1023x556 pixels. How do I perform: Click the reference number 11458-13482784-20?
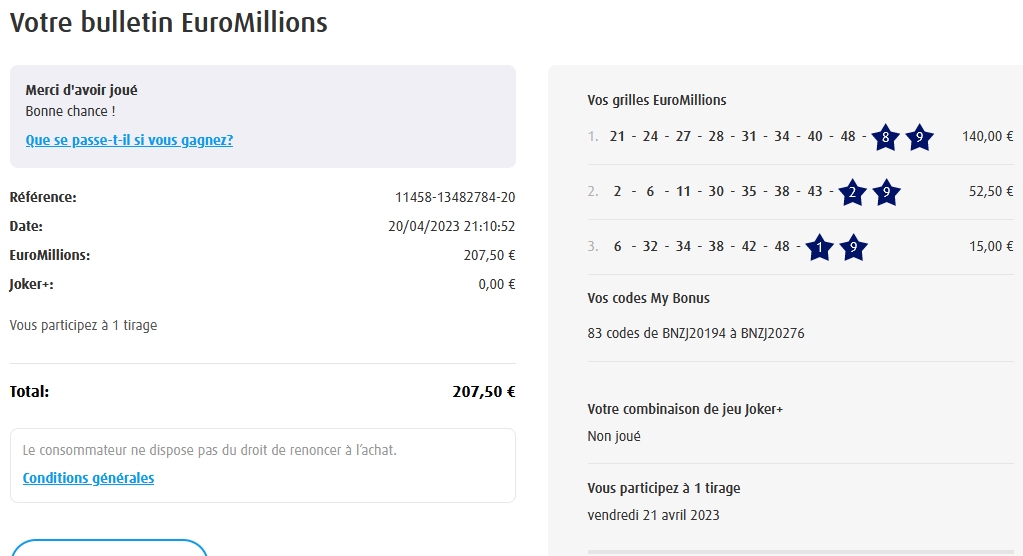point(455,197)
